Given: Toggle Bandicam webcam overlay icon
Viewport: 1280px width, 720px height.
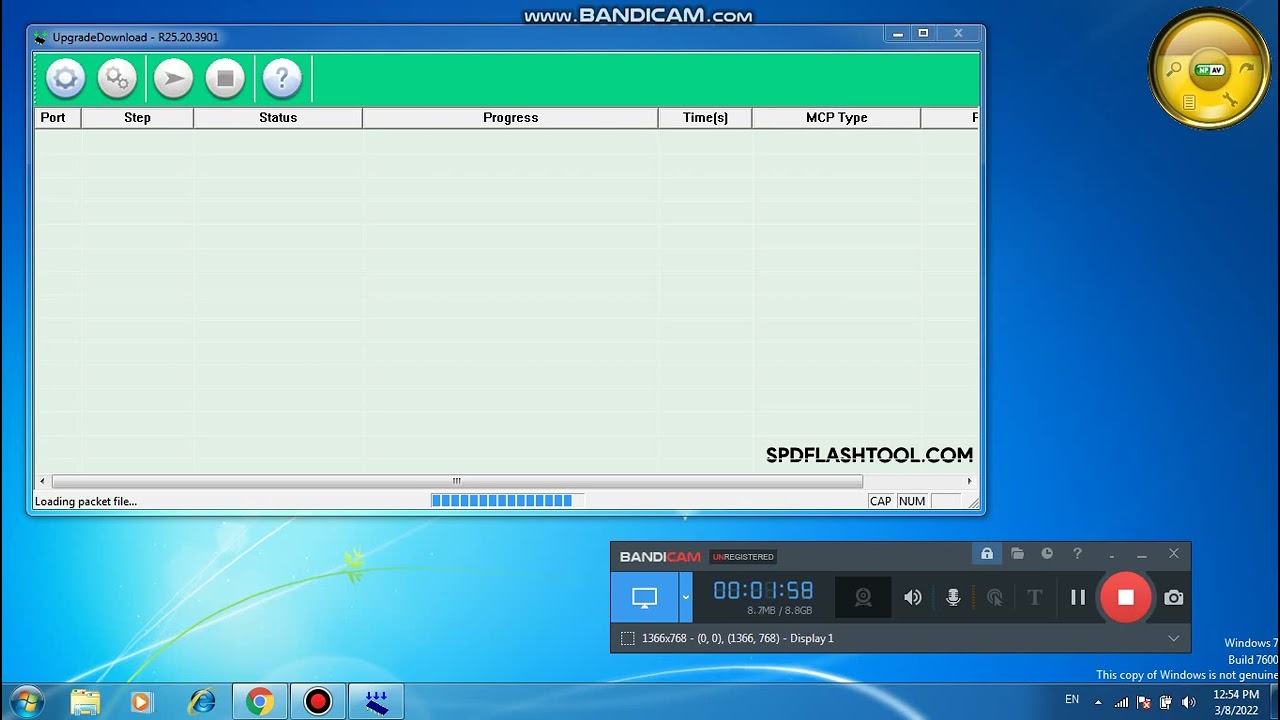Looking at the screenshot, I should coord(863,597).
